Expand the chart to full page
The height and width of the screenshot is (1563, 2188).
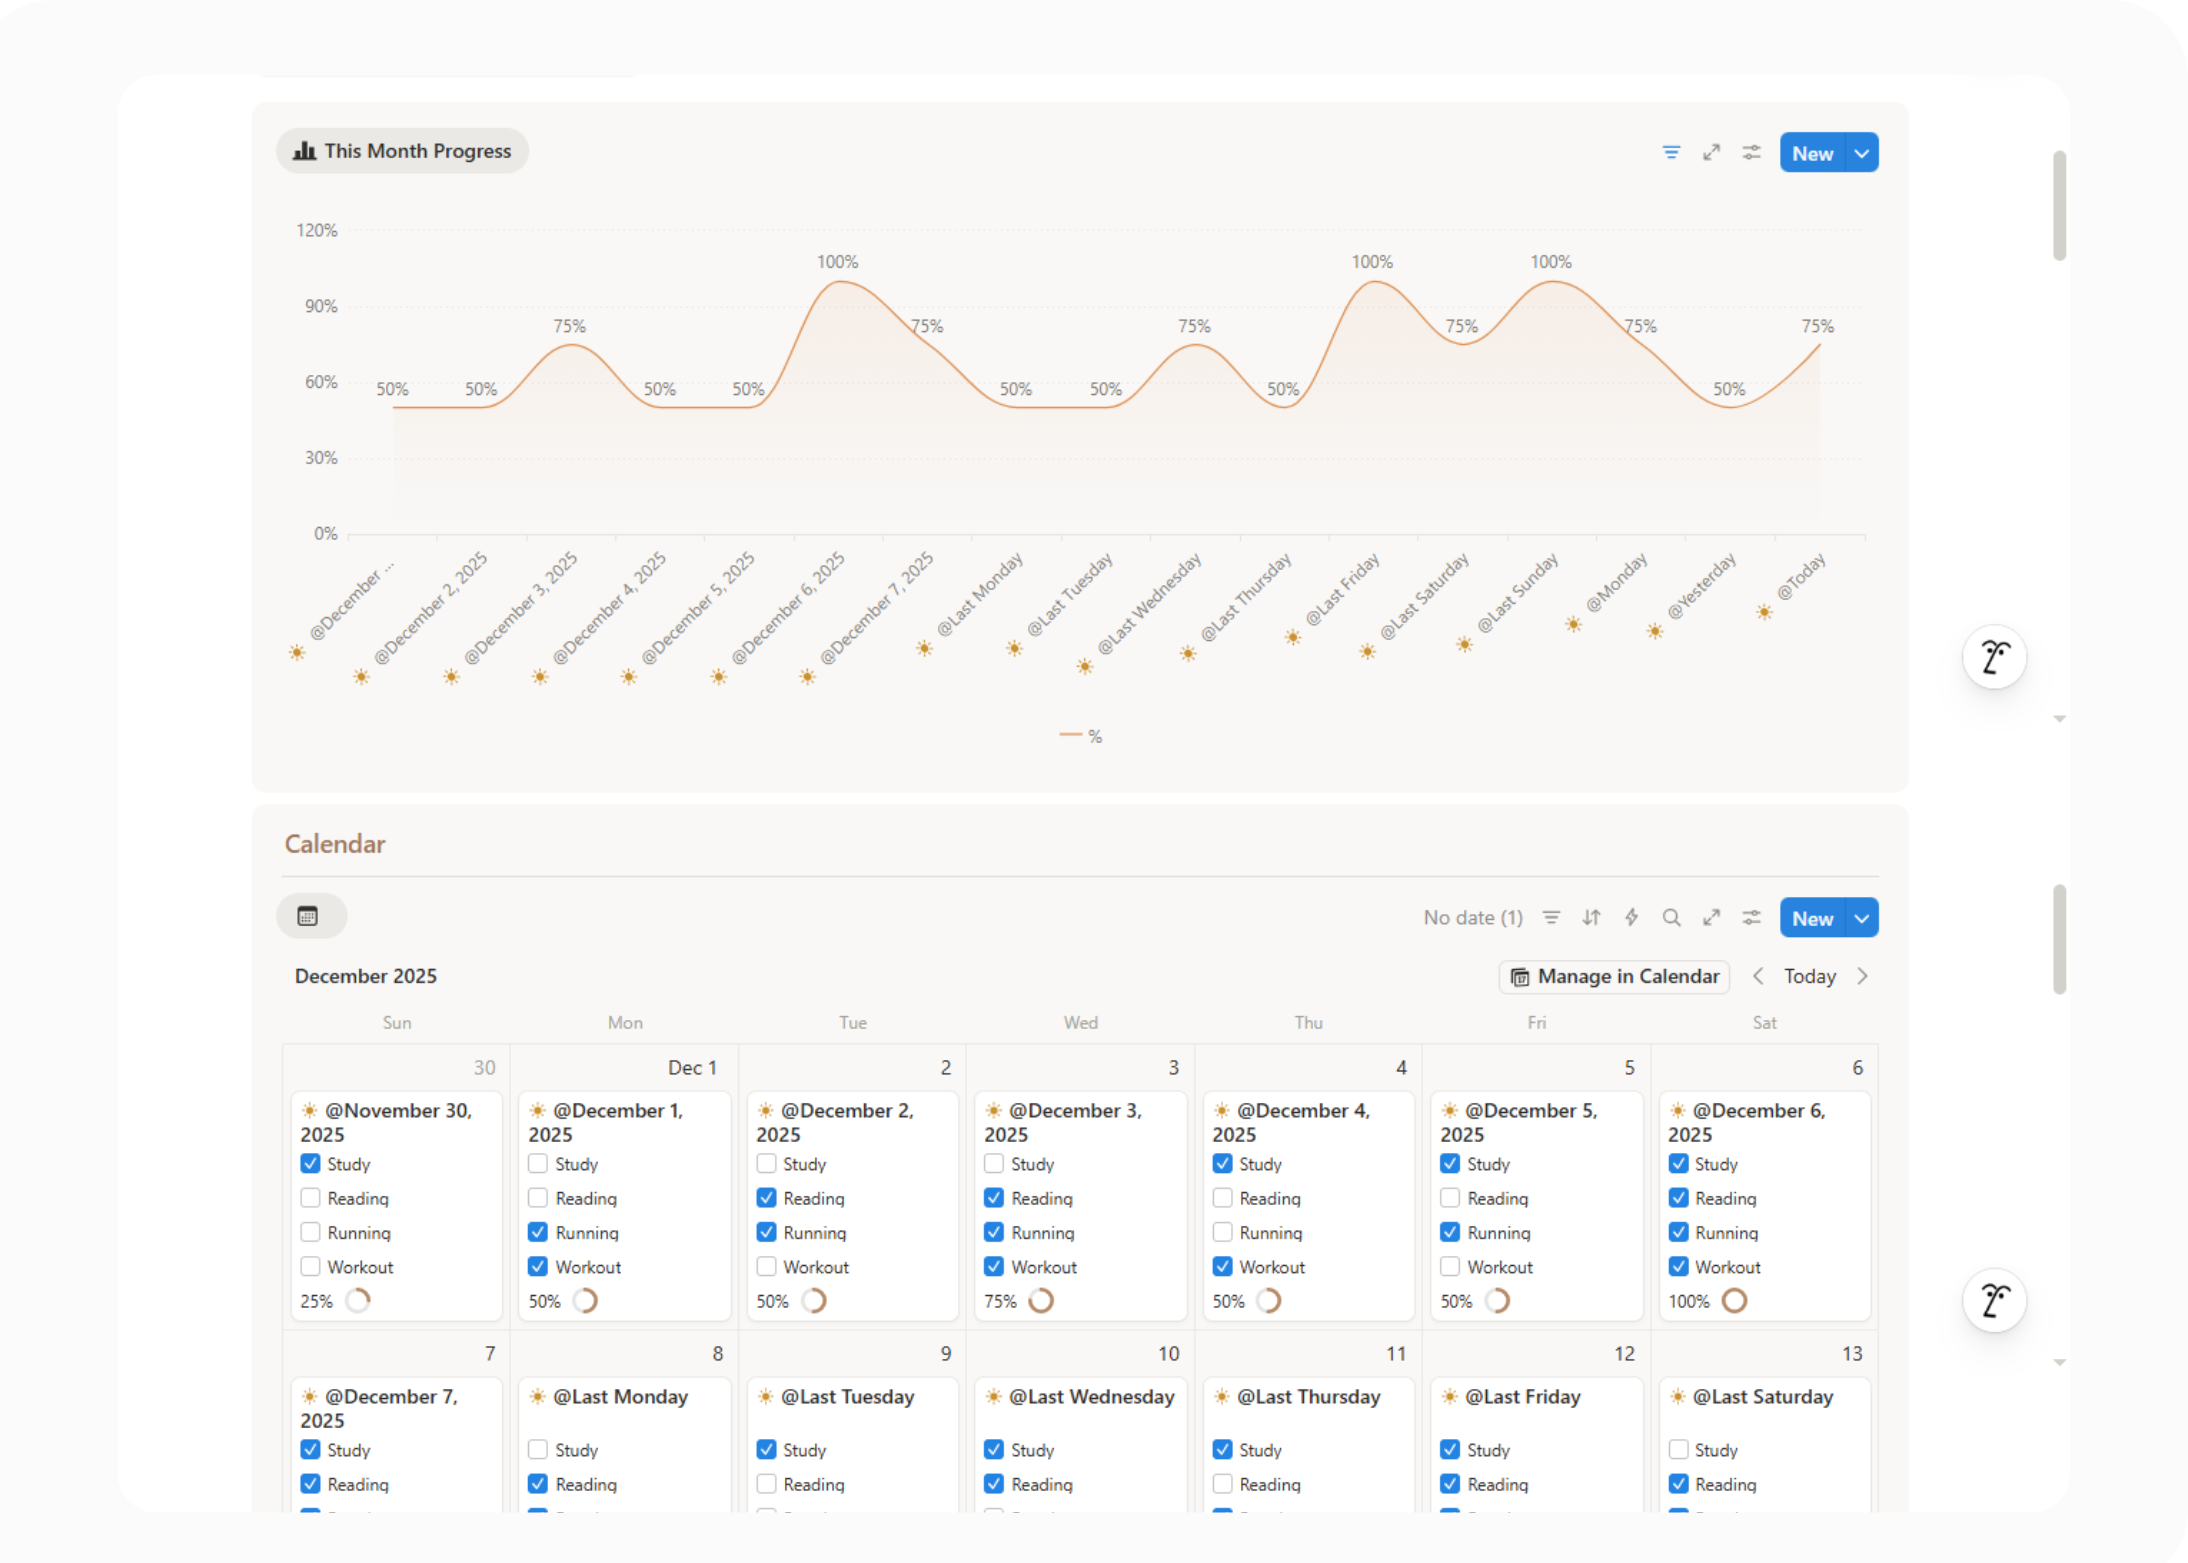tap(1711, 153)
